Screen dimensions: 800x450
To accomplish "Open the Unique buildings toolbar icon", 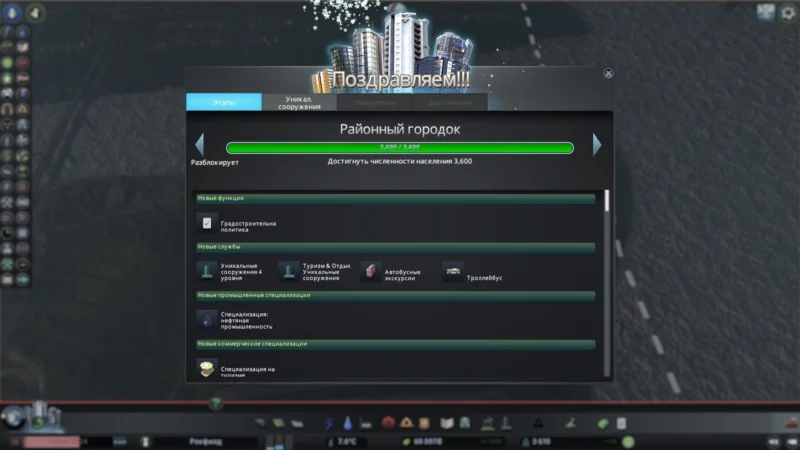I will tap(506, 423).
